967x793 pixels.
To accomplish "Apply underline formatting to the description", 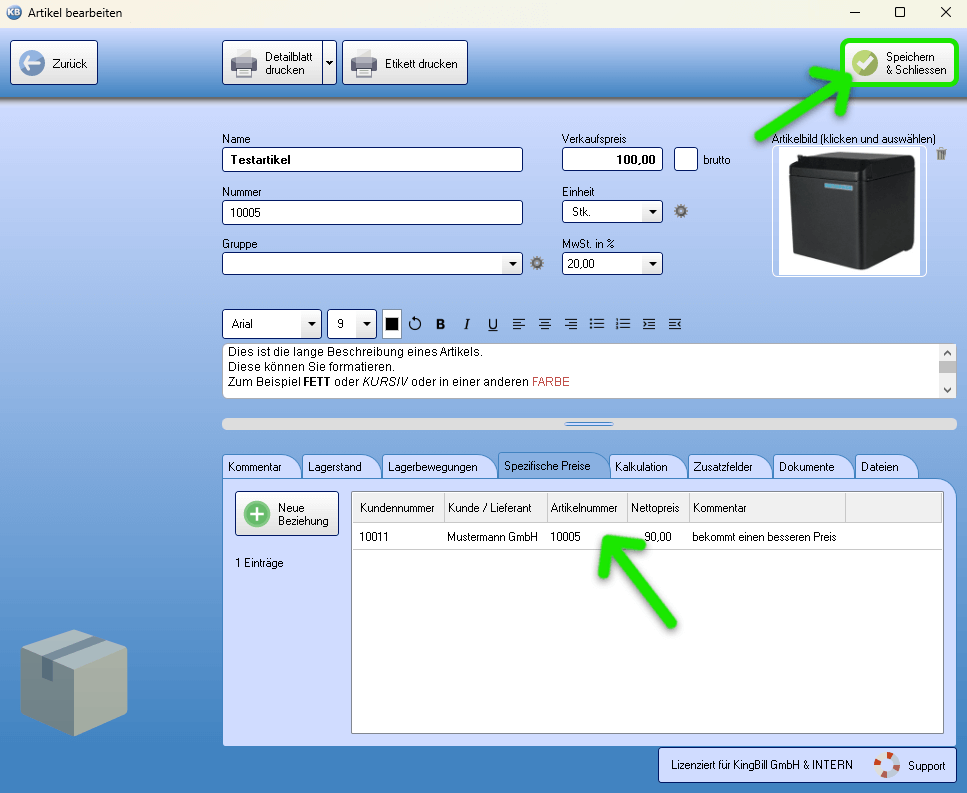I will (492, 324).
